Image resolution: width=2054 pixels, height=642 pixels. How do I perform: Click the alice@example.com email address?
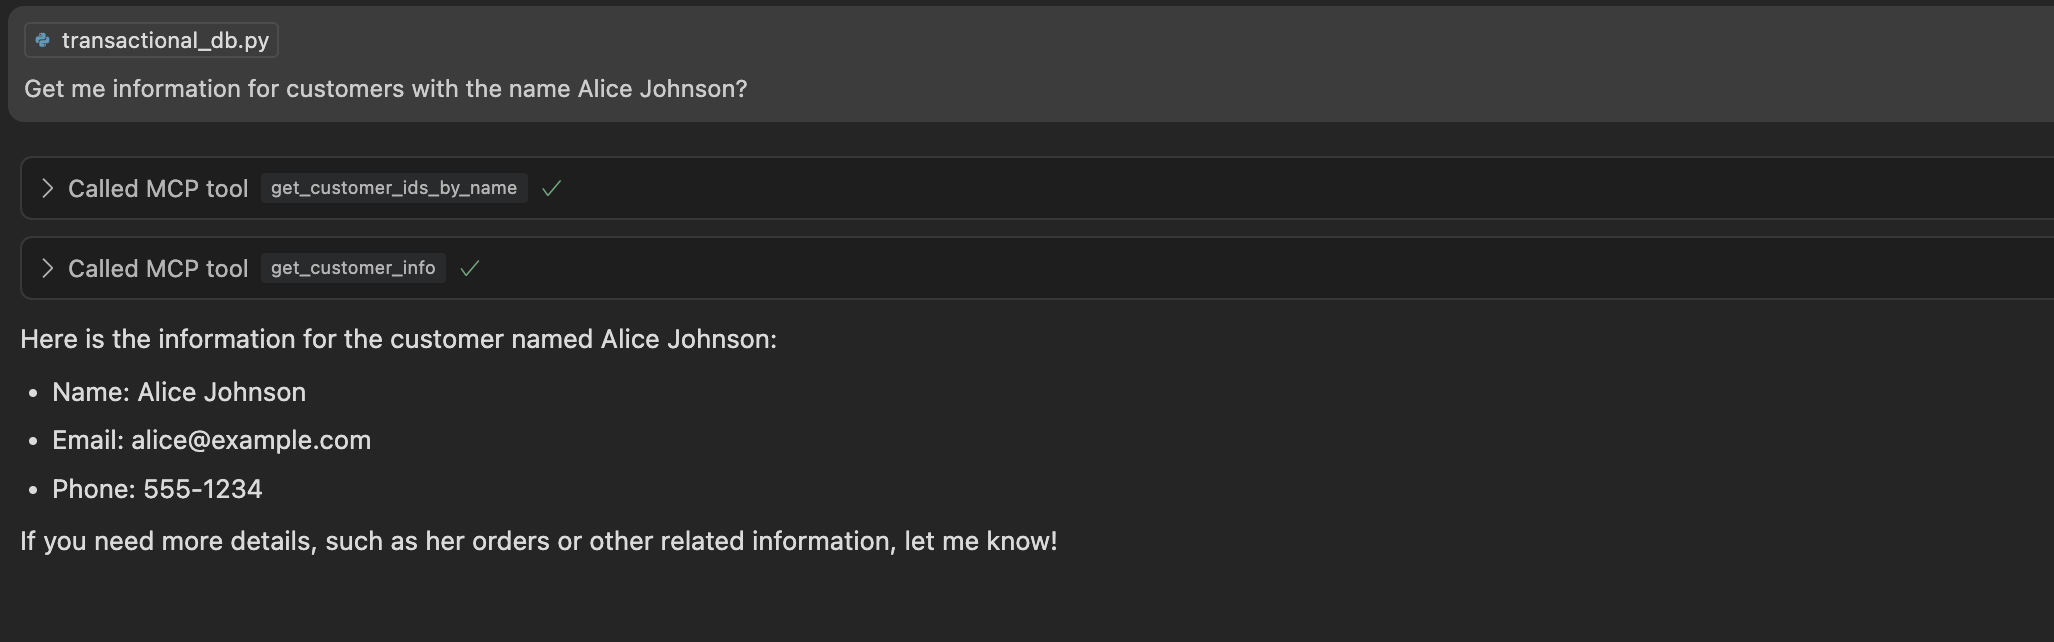pyautogui.click(x=251, y=440)
